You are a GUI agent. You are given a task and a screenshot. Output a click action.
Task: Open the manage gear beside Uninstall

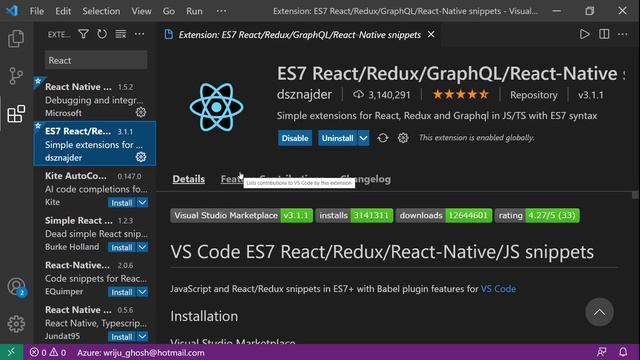[x=403, y=138]
